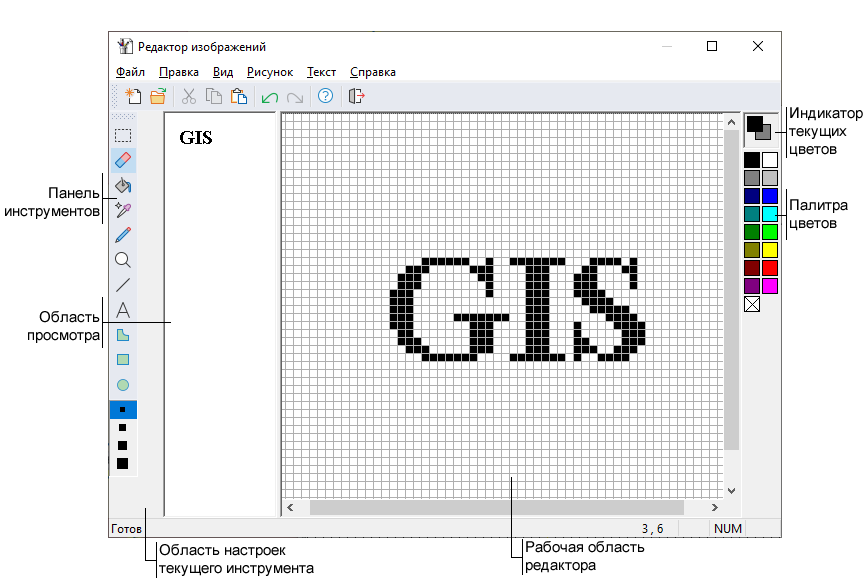Pick the yellow color swatch
Screen dimensions: 868x580
[x=770, y=250]
